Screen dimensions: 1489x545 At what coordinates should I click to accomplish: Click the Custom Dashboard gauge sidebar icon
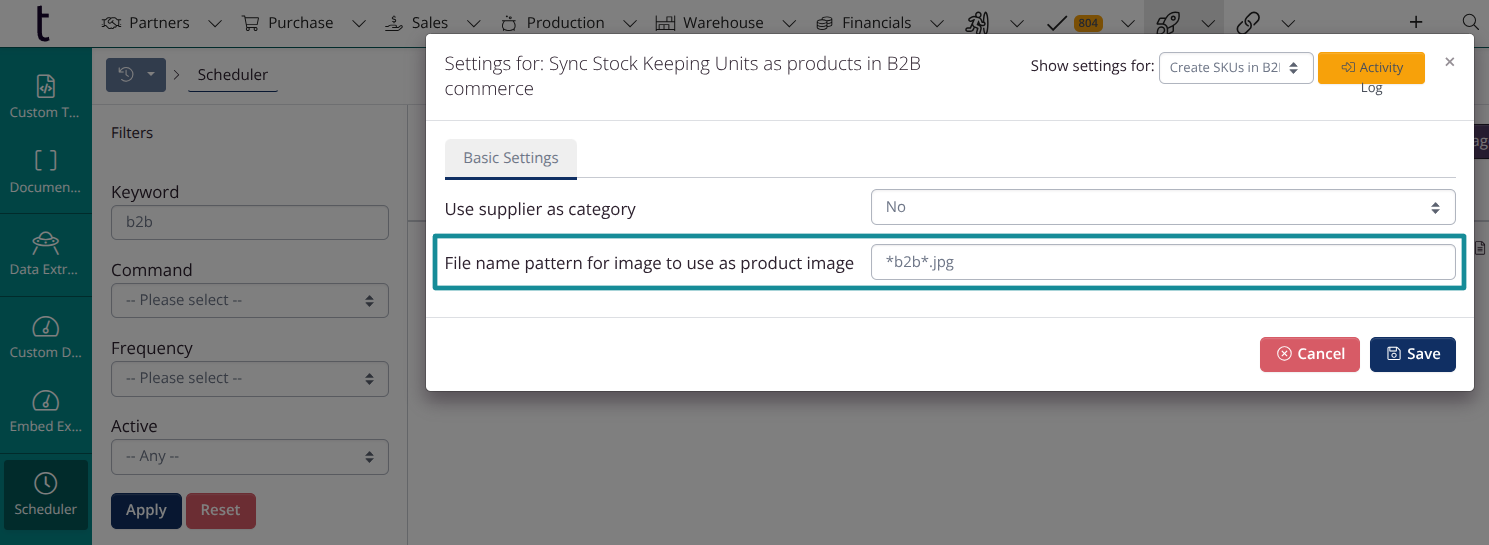click(45, 337)
